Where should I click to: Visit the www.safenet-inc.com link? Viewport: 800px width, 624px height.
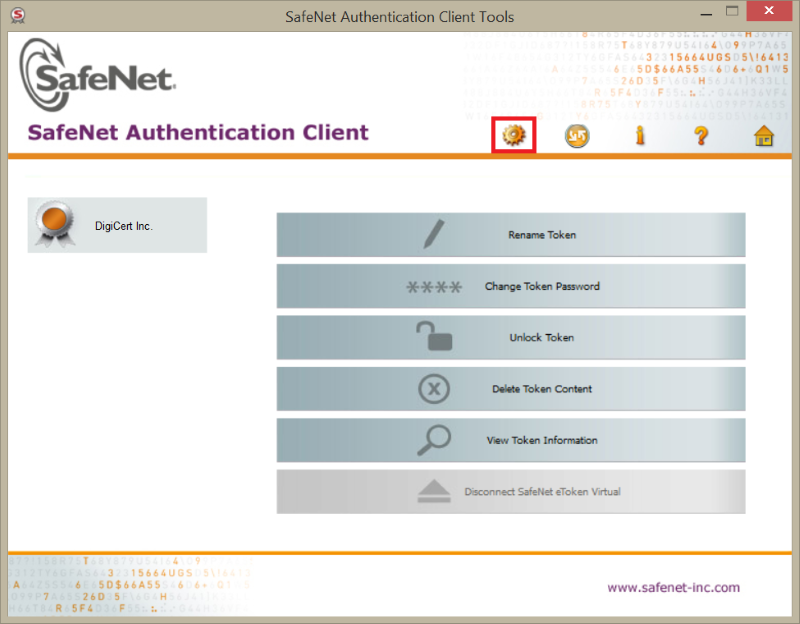[673, 587]
